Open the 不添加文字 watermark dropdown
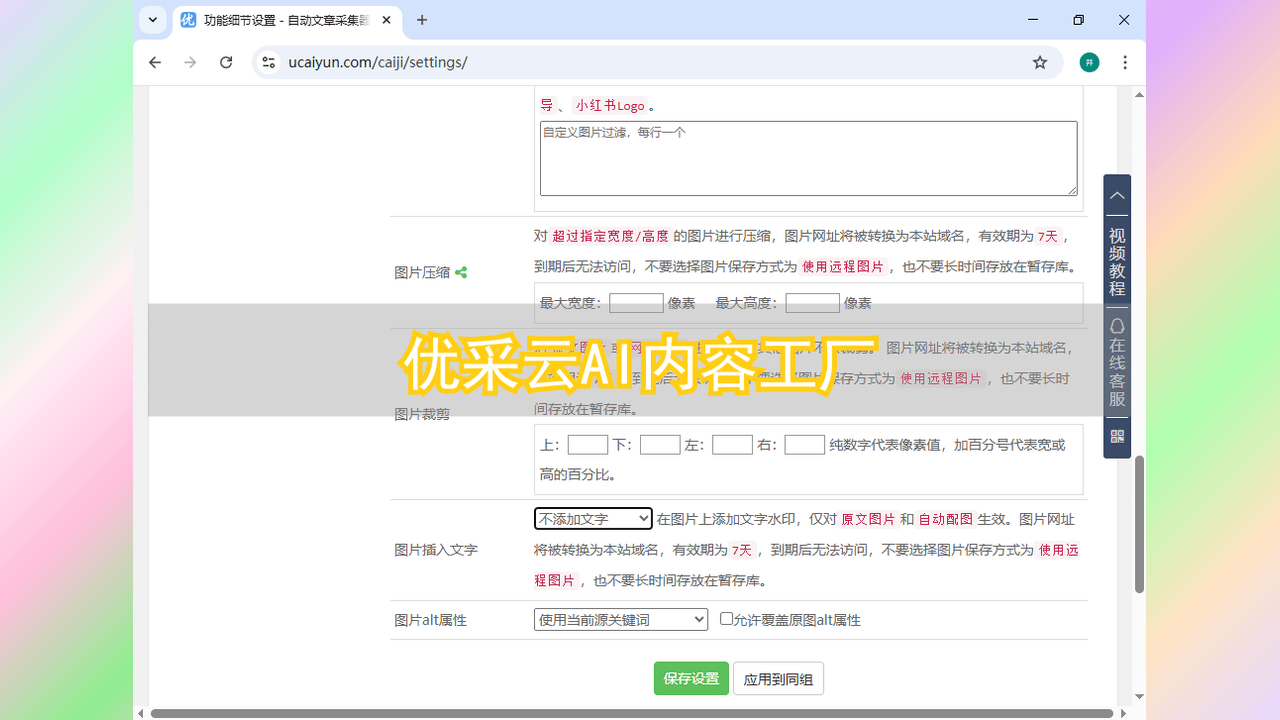The height and width of the screenshot is (720, 1280). (593, 519)
